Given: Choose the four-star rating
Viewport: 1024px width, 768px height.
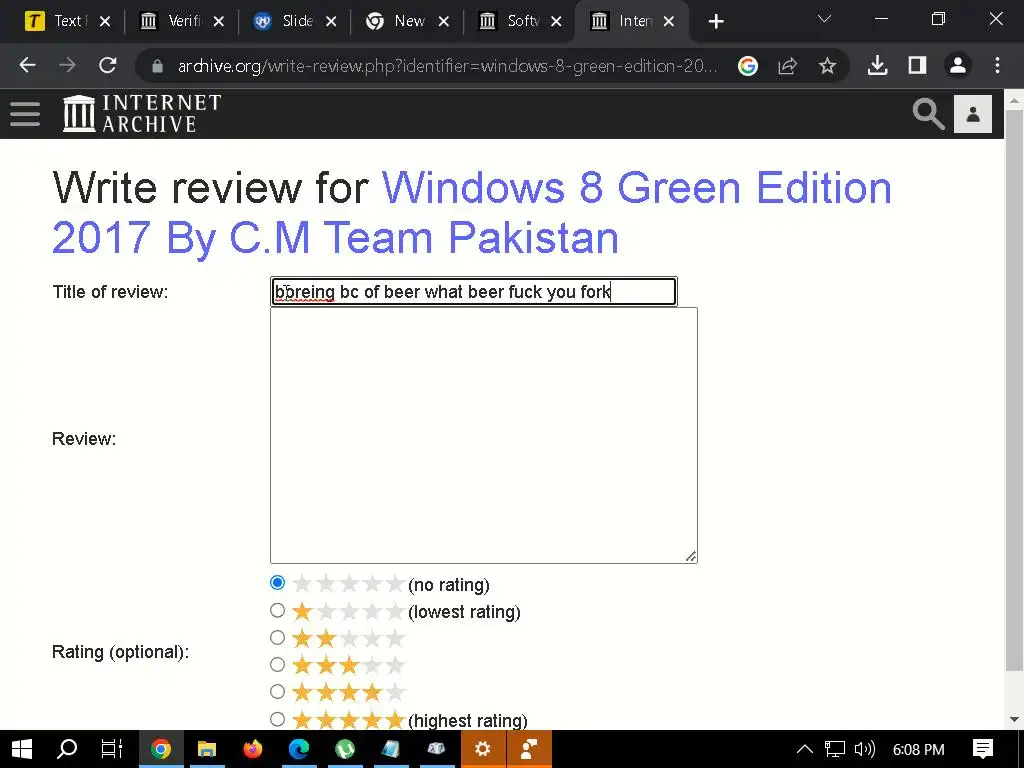Looking at the screenshot, I should (278, 692).
